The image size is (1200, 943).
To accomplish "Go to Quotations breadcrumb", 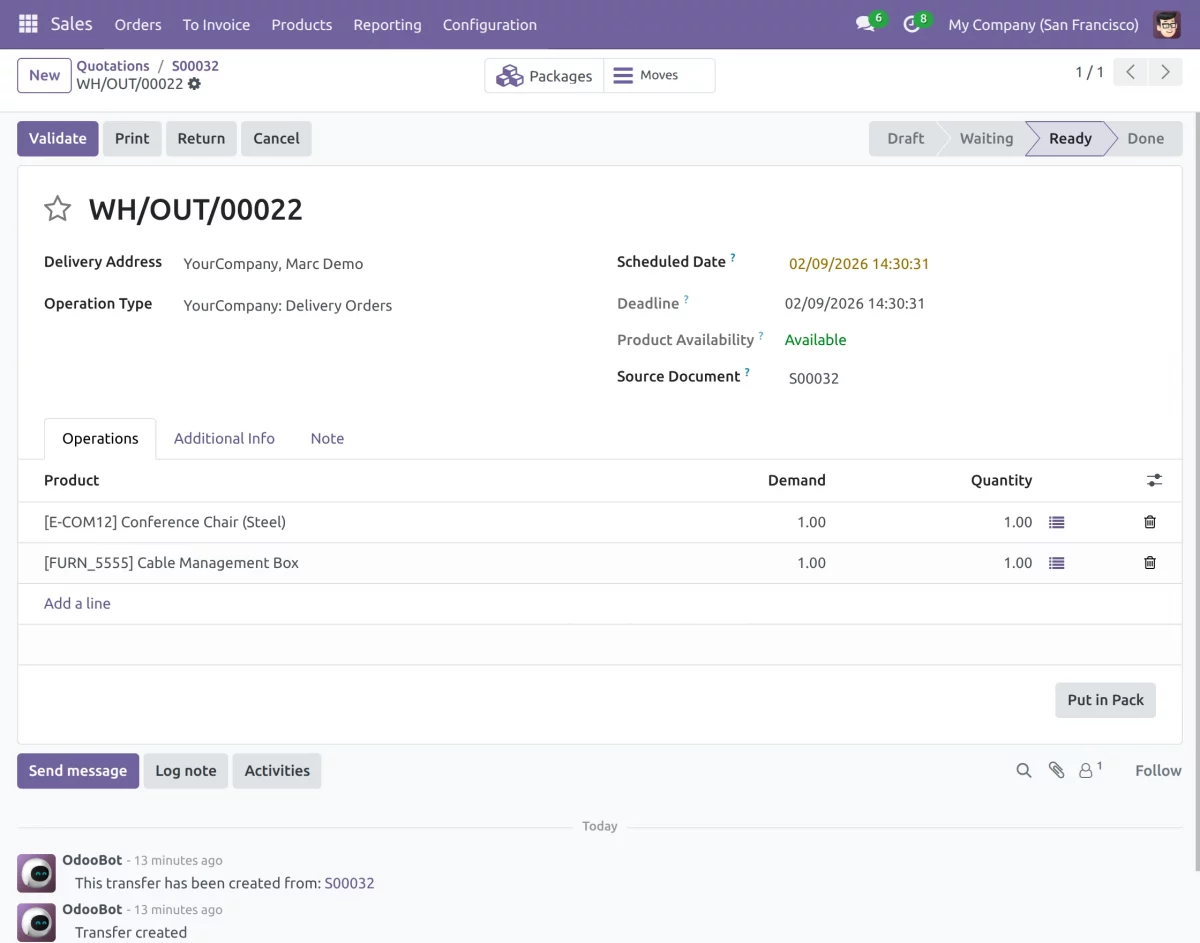I will (113, 66).
